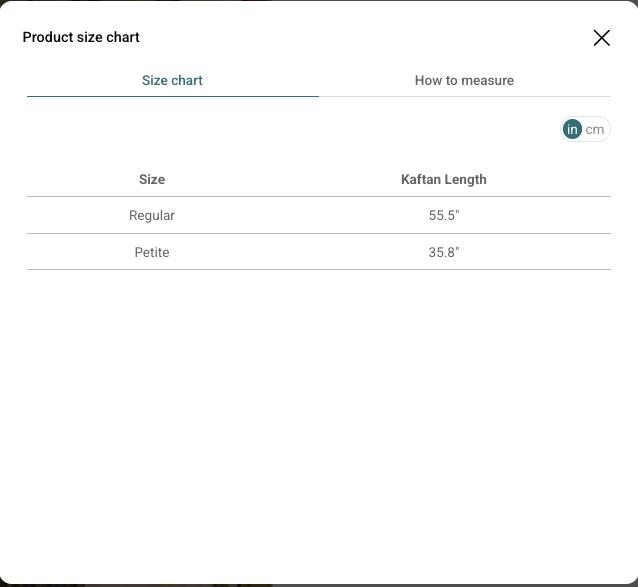Open the How to measure tab

tap(464, 80)
